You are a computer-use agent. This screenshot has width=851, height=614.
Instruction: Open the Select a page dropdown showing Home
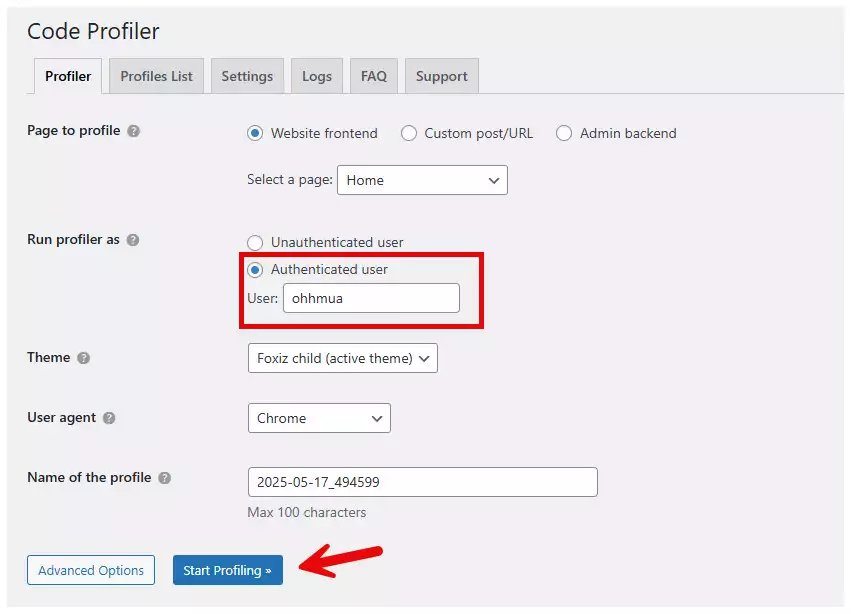pos(422,180)
